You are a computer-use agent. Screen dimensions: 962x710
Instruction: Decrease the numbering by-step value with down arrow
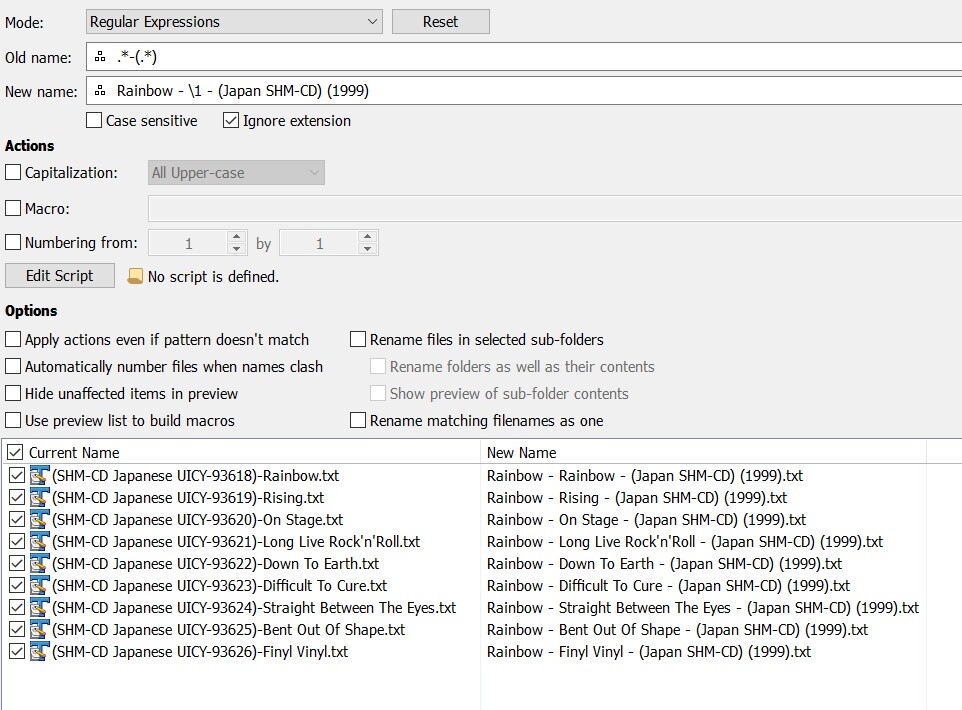tap(367, 249)
